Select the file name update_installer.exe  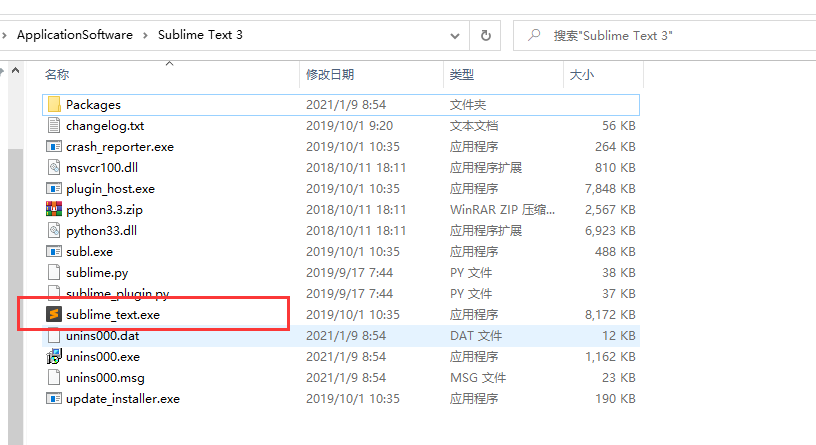tap(123, 399)
